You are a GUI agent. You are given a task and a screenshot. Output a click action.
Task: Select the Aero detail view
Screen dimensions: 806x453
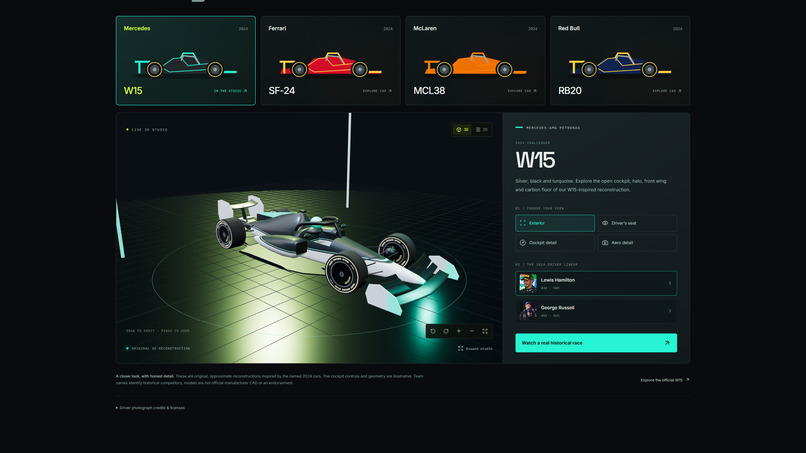pos(637,243)
